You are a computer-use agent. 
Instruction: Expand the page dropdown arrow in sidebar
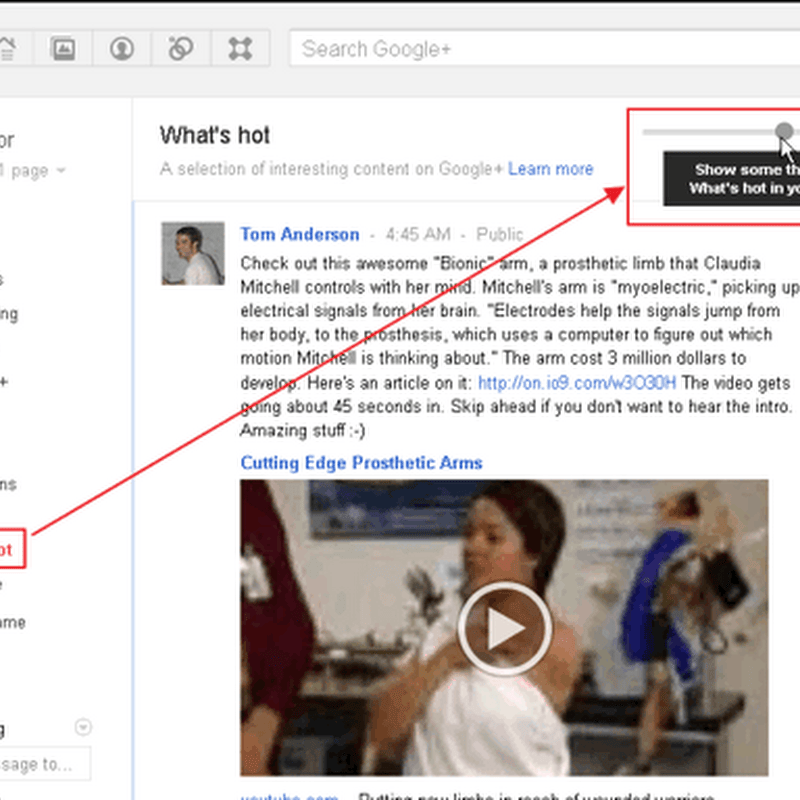click(x=61, y=170)
